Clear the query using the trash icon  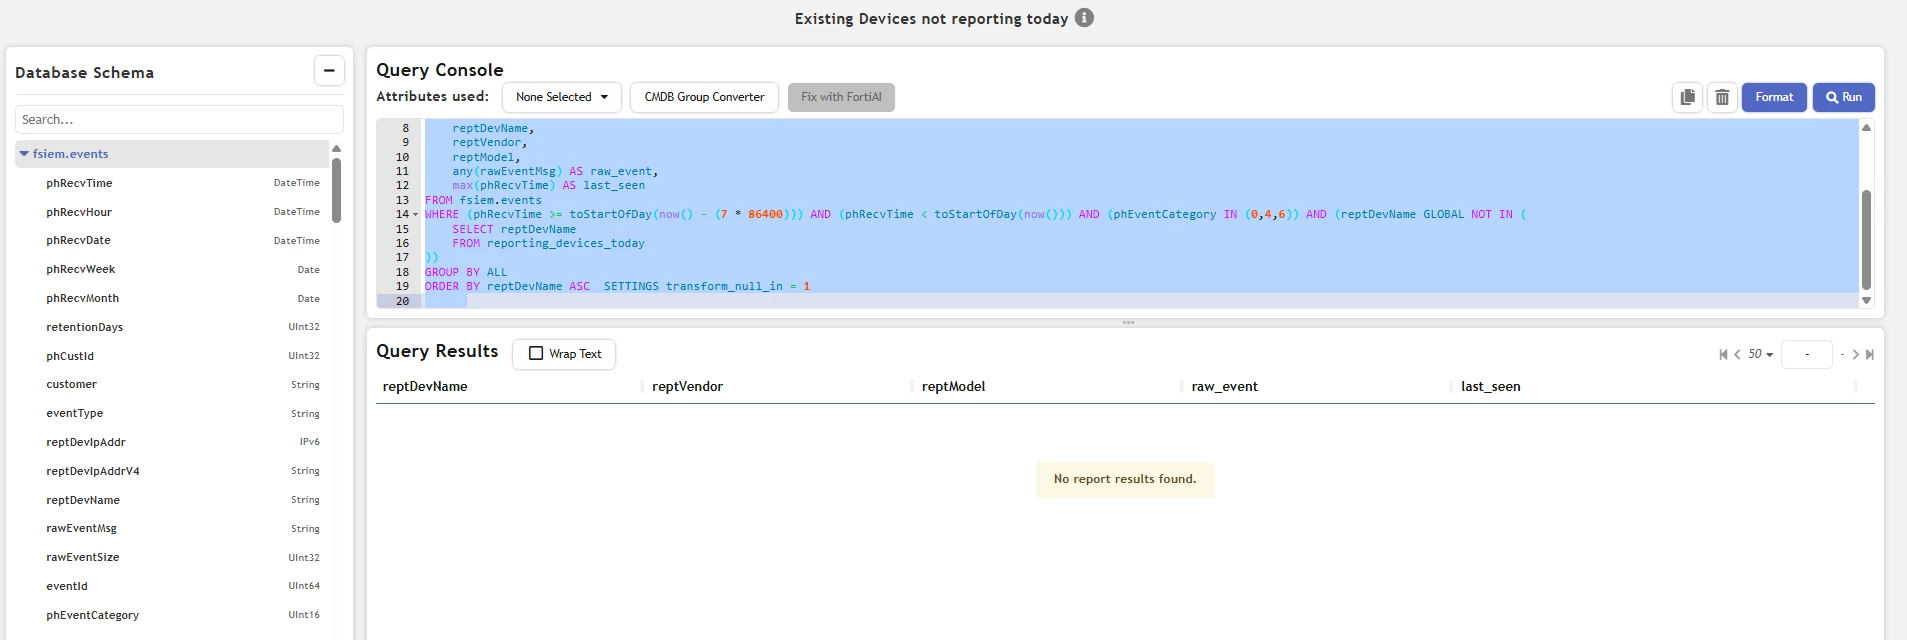click(1722, 97)
